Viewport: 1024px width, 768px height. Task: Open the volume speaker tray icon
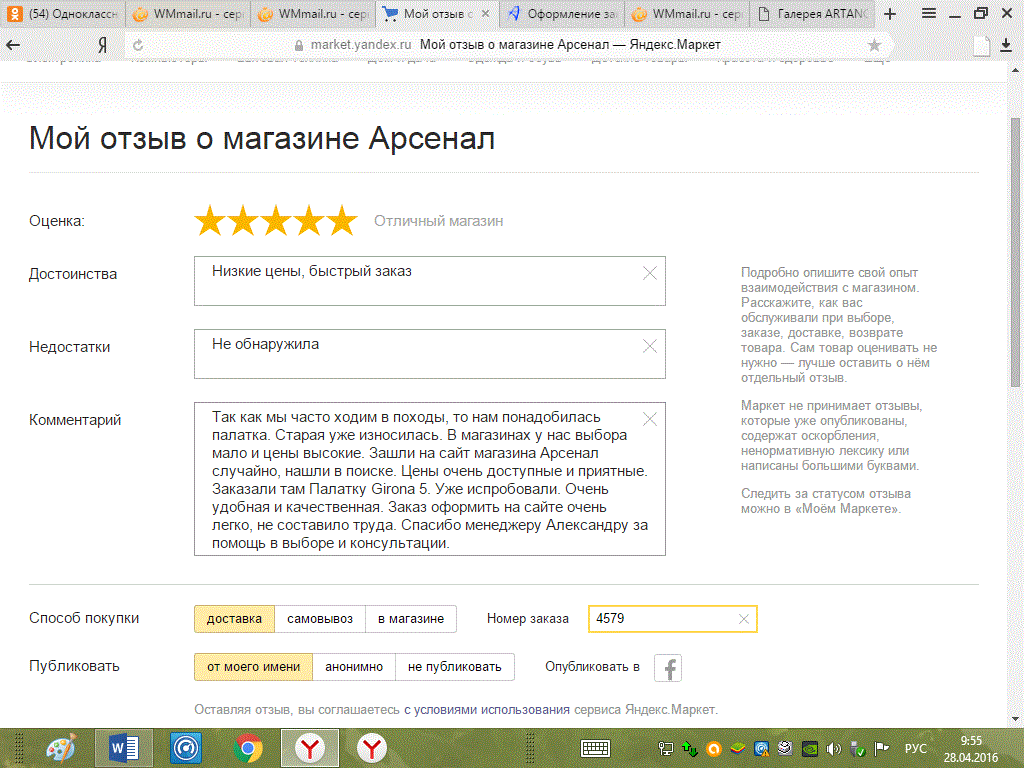pyautogui.click(x=833, y=749)
